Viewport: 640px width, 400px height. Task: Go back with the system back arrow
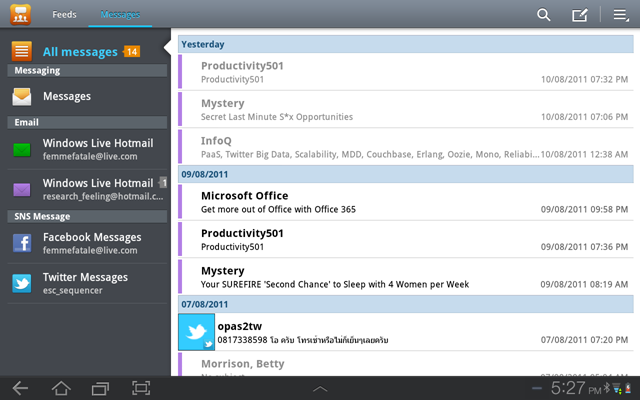click(x=20, y=388)
